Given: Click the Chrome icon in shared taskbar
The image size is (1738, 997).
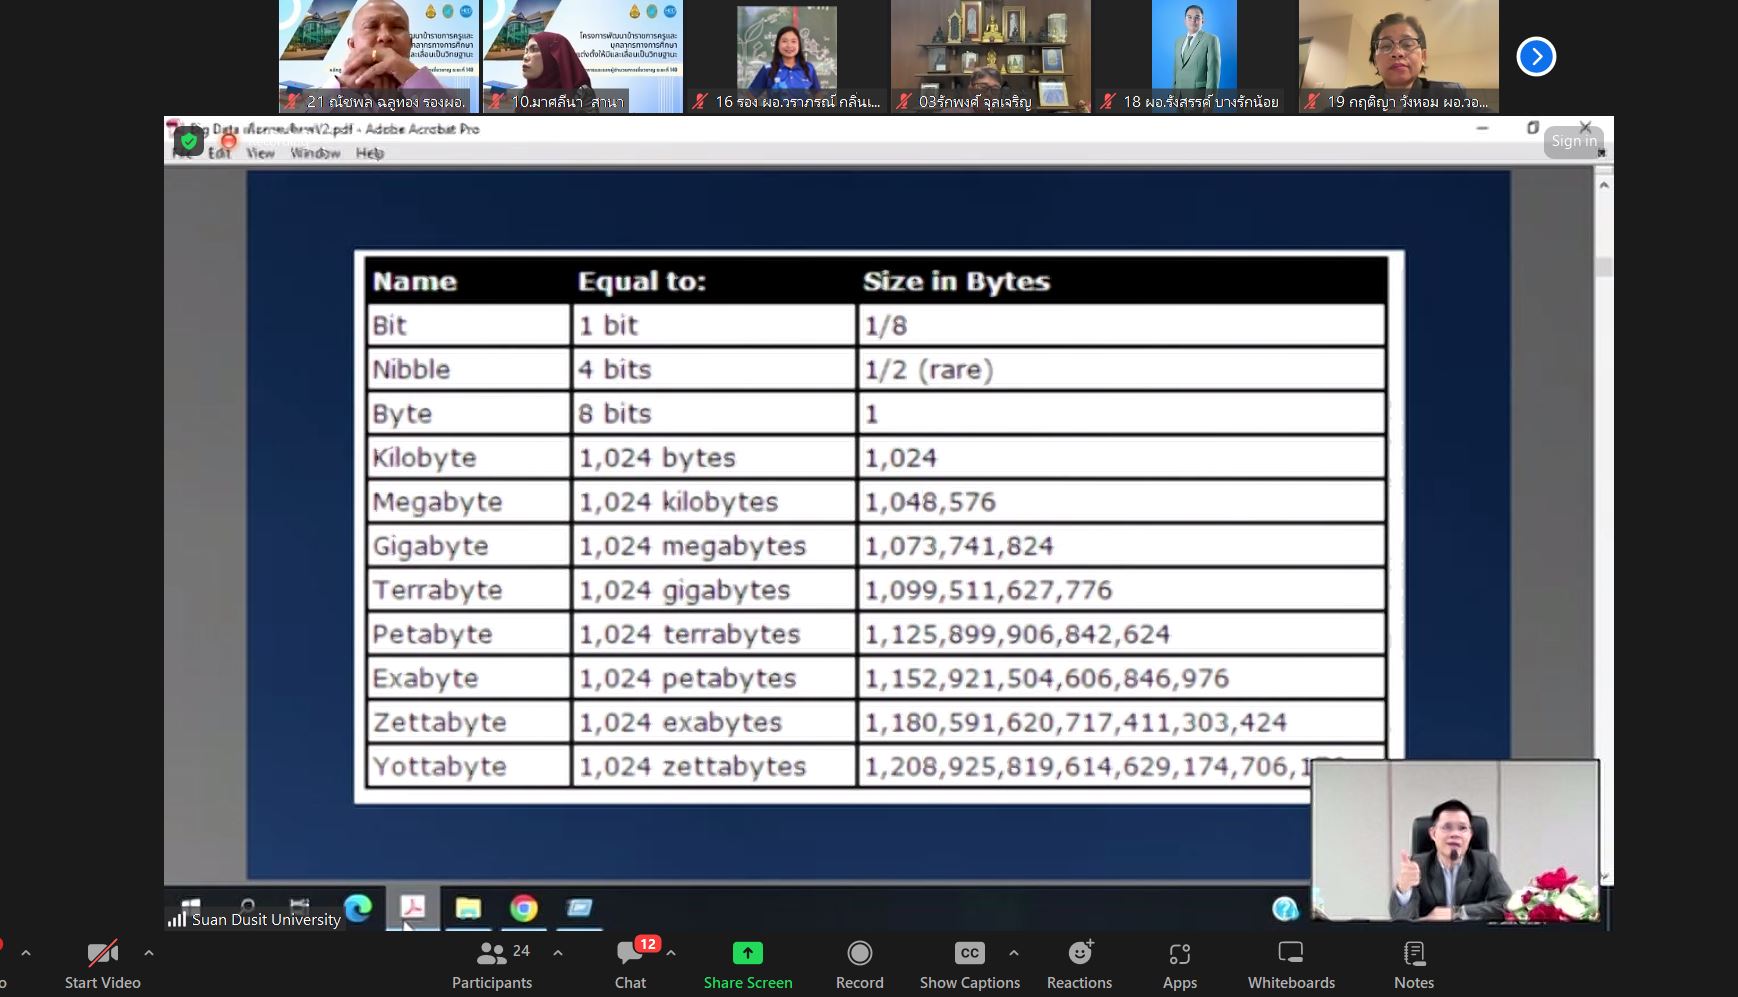Looking at the screenshot, I should (523, 907).
